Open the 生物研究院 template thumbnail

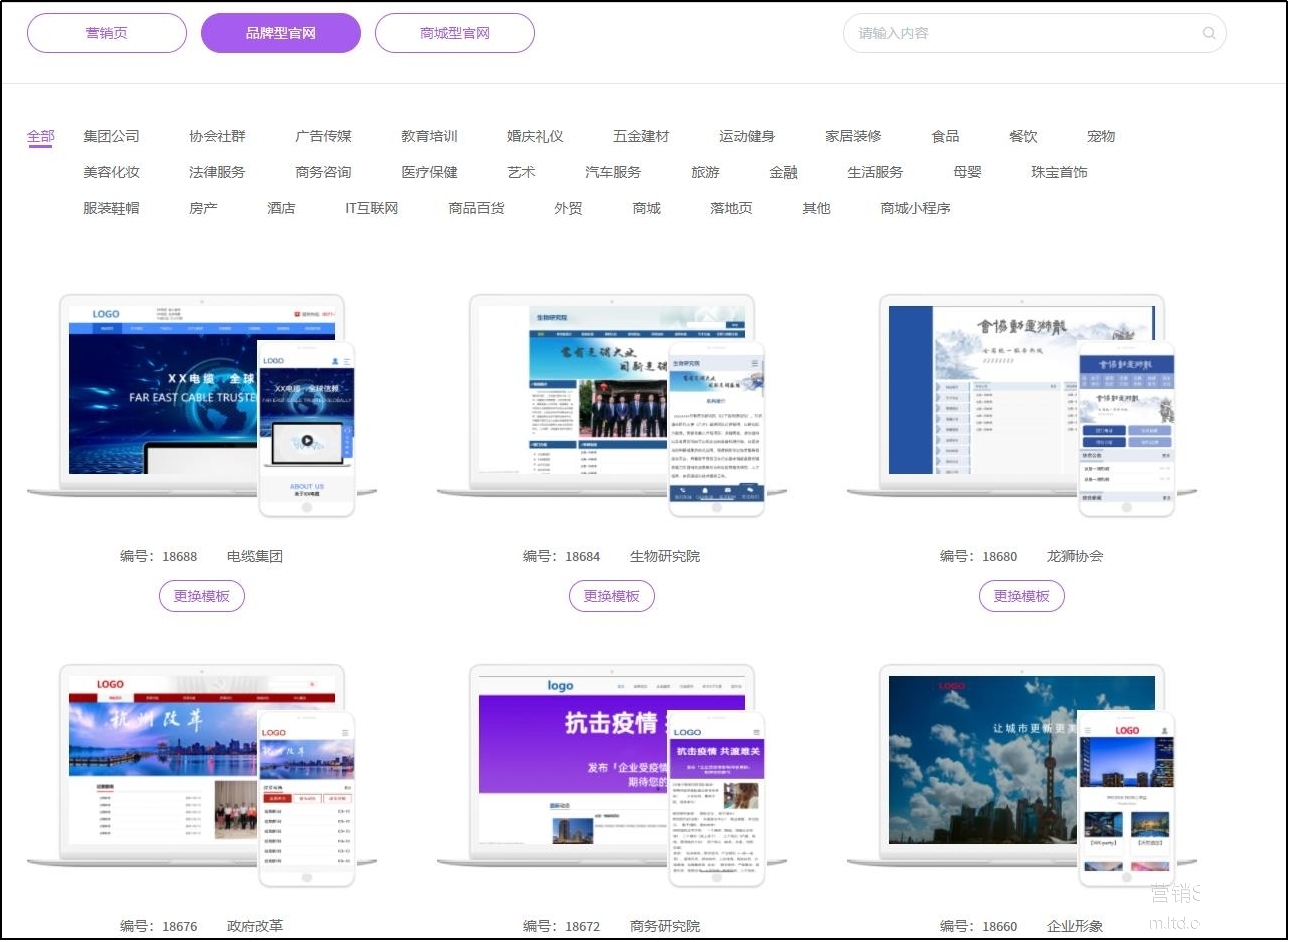612,400
